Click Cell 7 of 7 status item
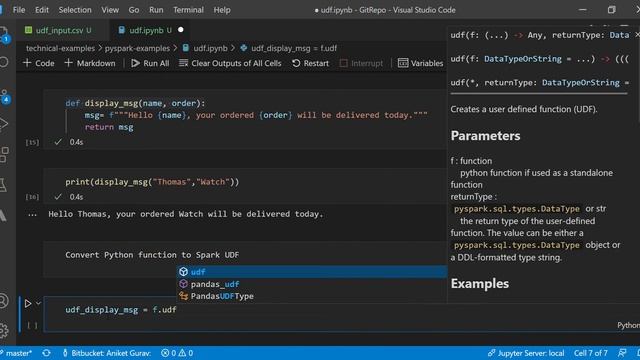The width and height of the screenshot is (640, 360). click(x=591, y=353)
